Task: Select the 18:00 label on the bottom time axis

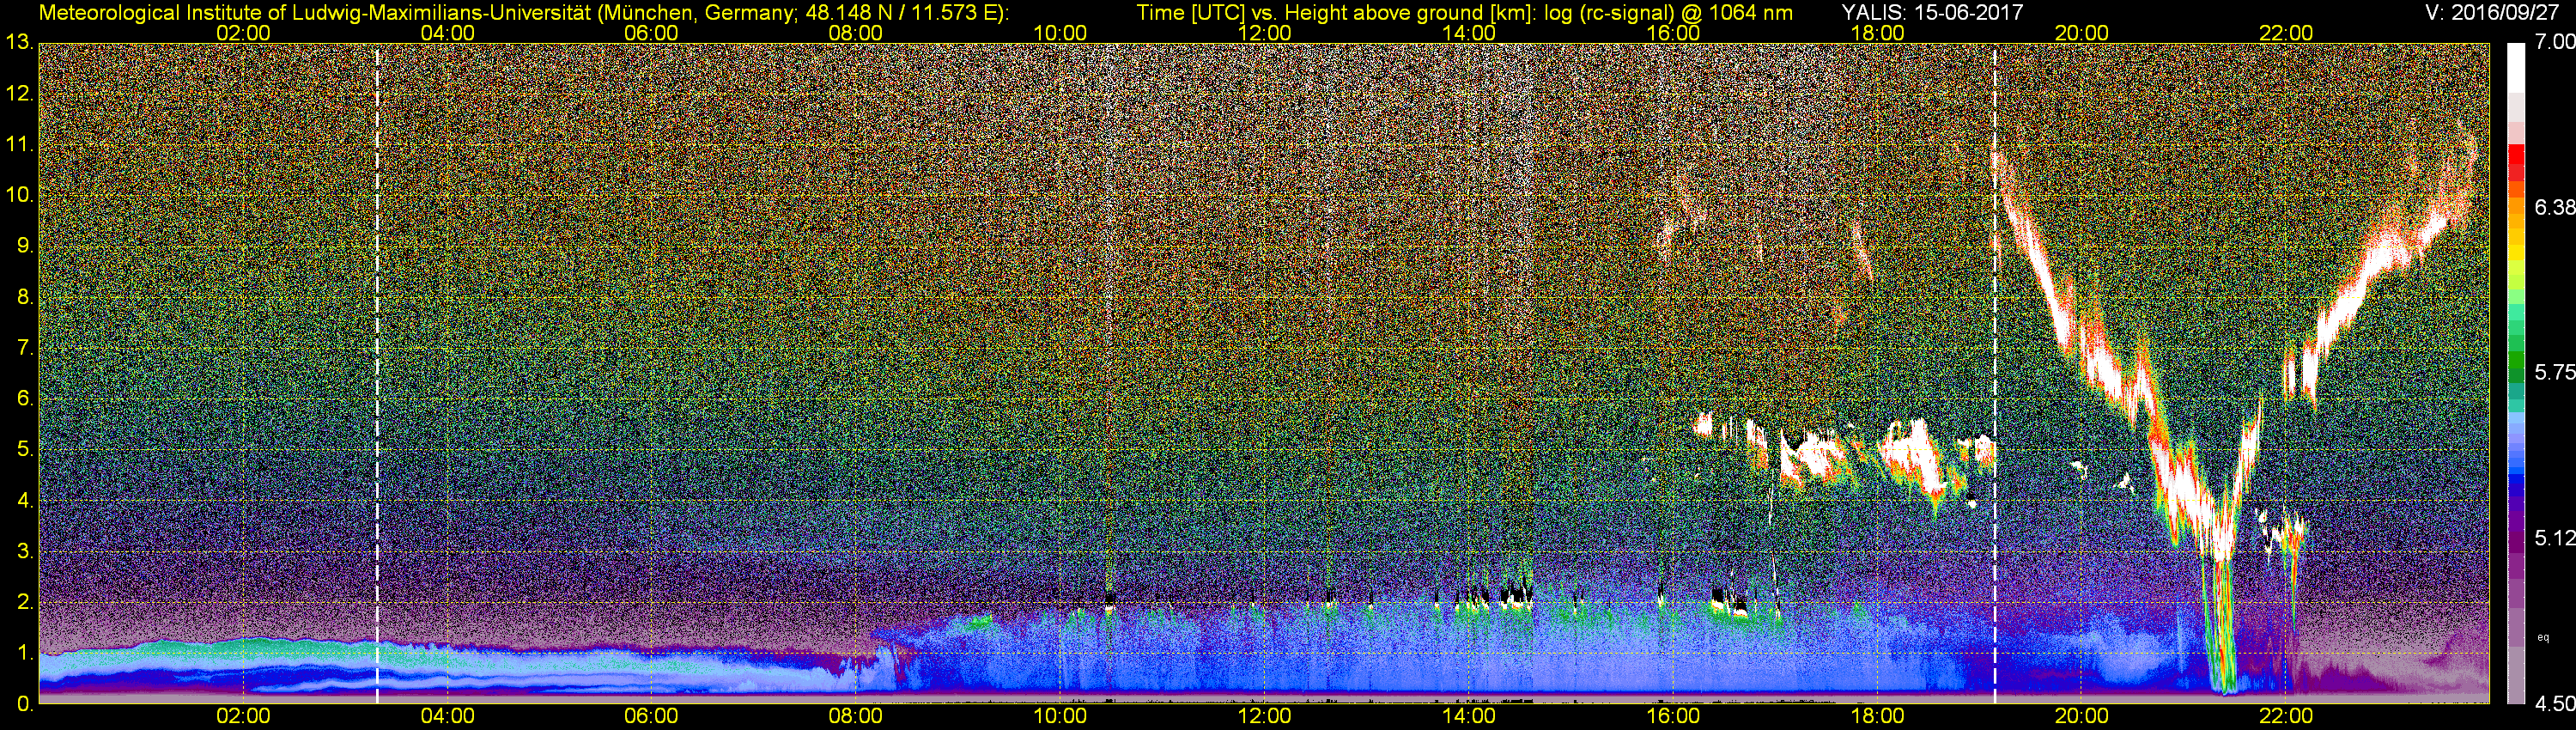Action: (1877, 716)
